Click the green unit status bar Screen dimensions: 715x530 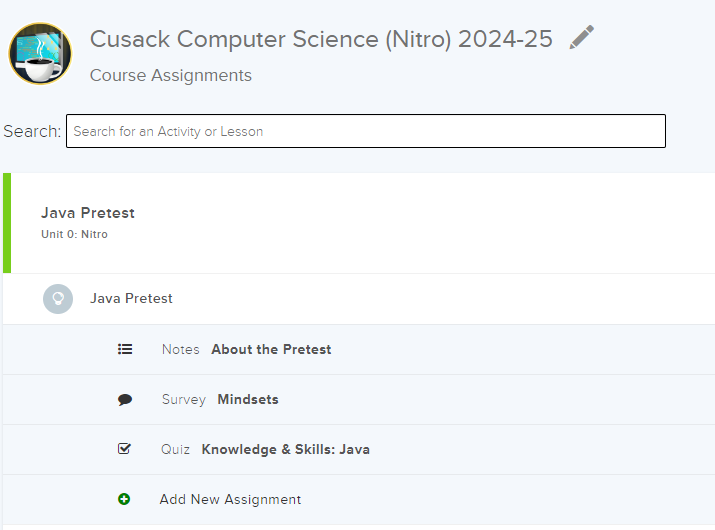click(7, 223)
